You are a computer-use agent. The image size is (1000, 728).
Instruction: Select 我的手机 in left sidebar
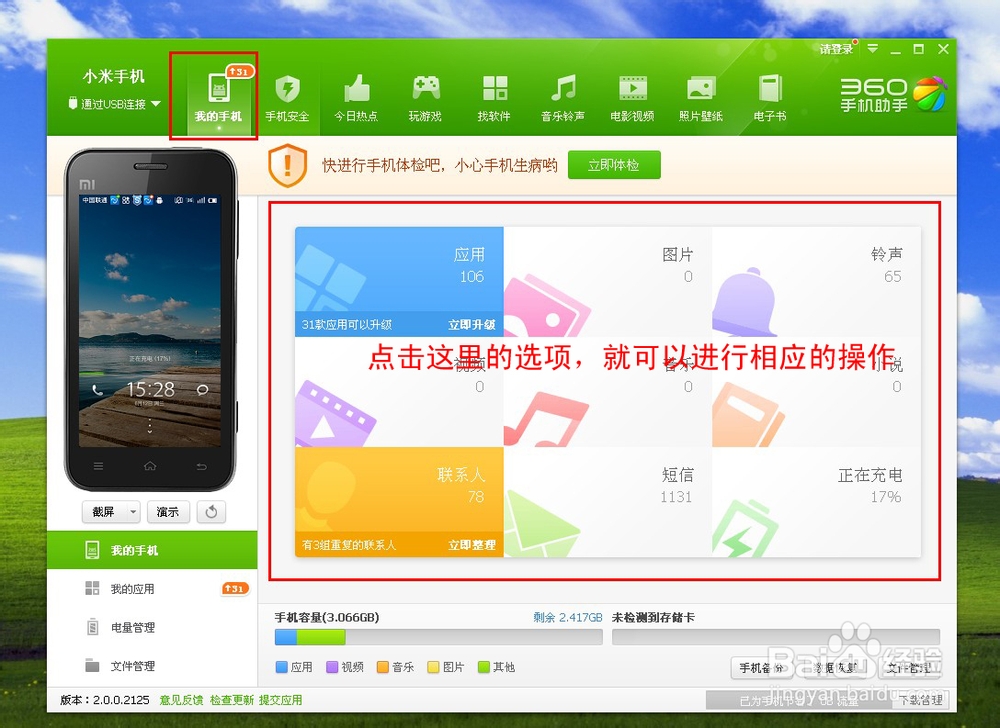(152, 550)
